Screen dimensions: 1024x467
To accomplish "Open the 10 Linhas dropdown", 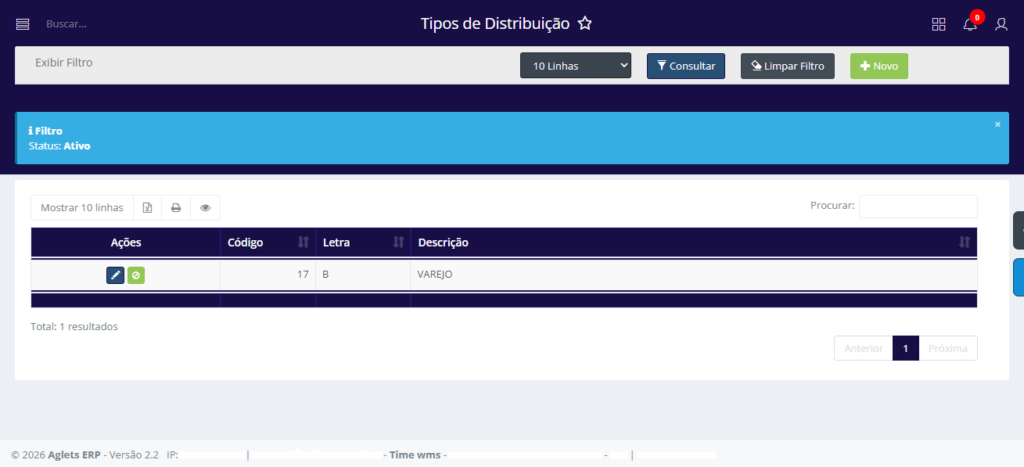I will 575,66.
